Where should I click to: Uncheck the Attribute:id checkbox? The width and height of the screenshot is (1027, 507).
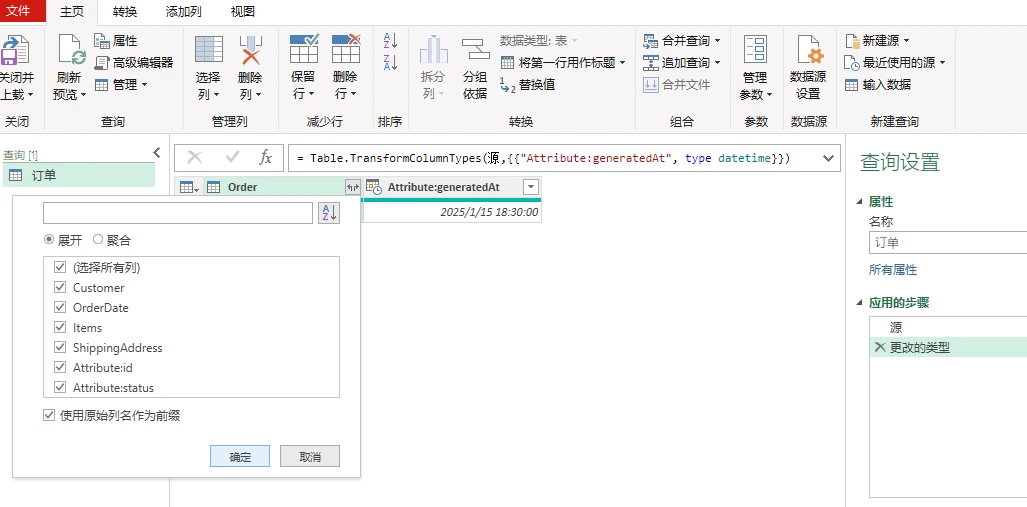tap(60, 367)
